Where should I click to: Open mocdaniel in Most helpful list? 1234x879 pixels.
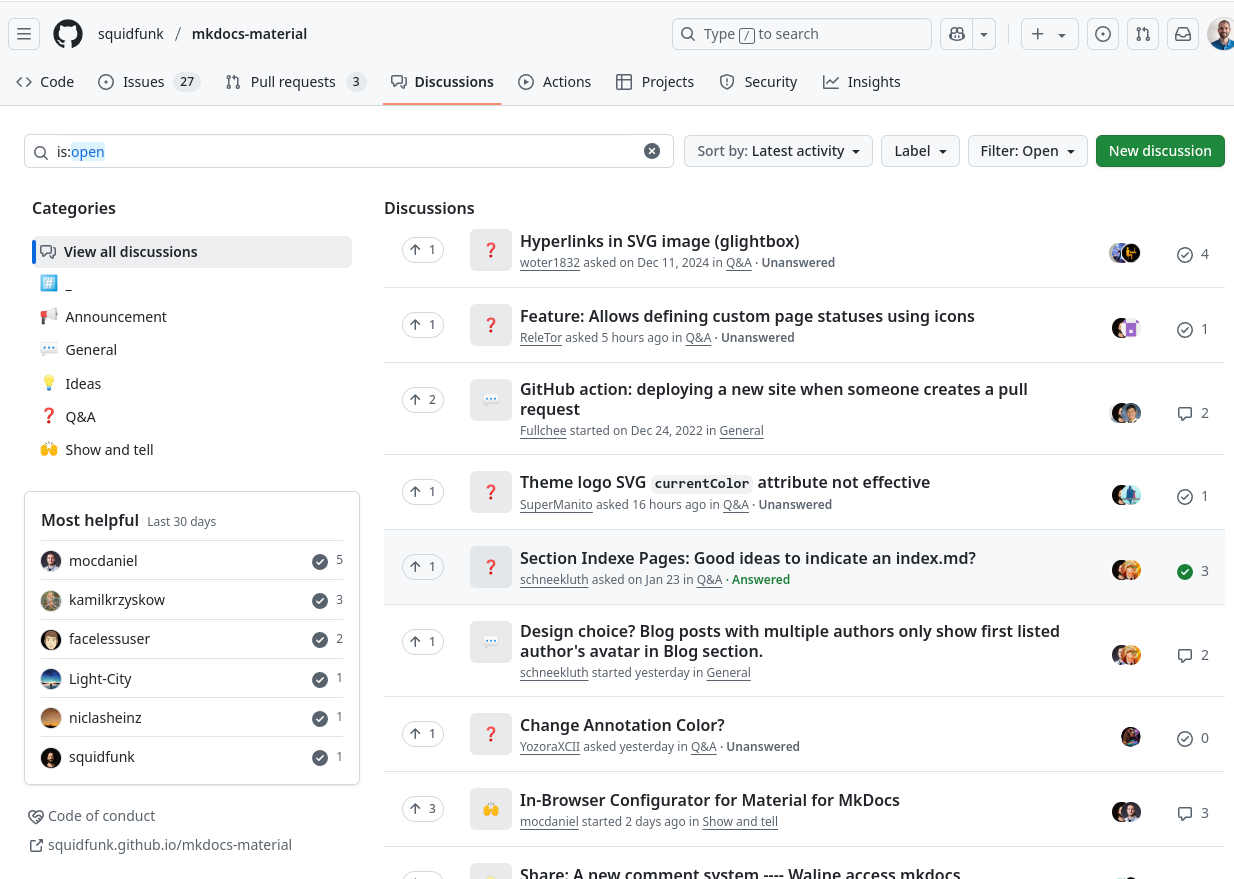103,561
